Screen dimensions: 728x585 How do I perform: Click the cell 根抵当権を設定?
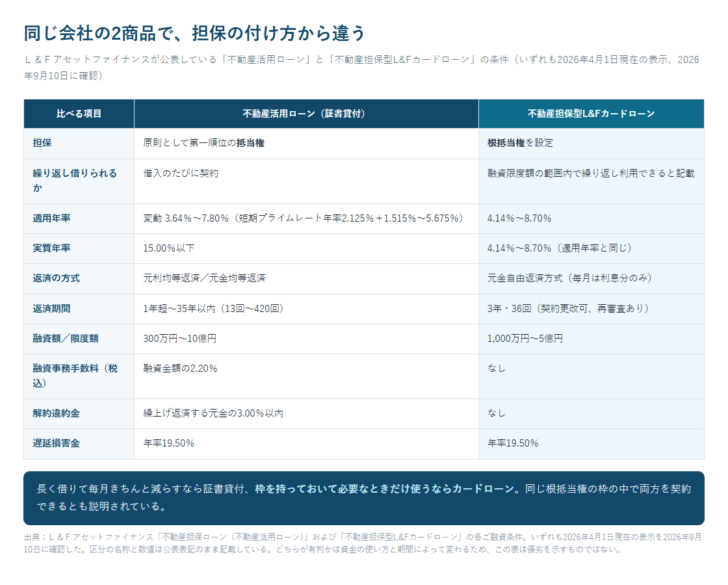pos(591,143)
